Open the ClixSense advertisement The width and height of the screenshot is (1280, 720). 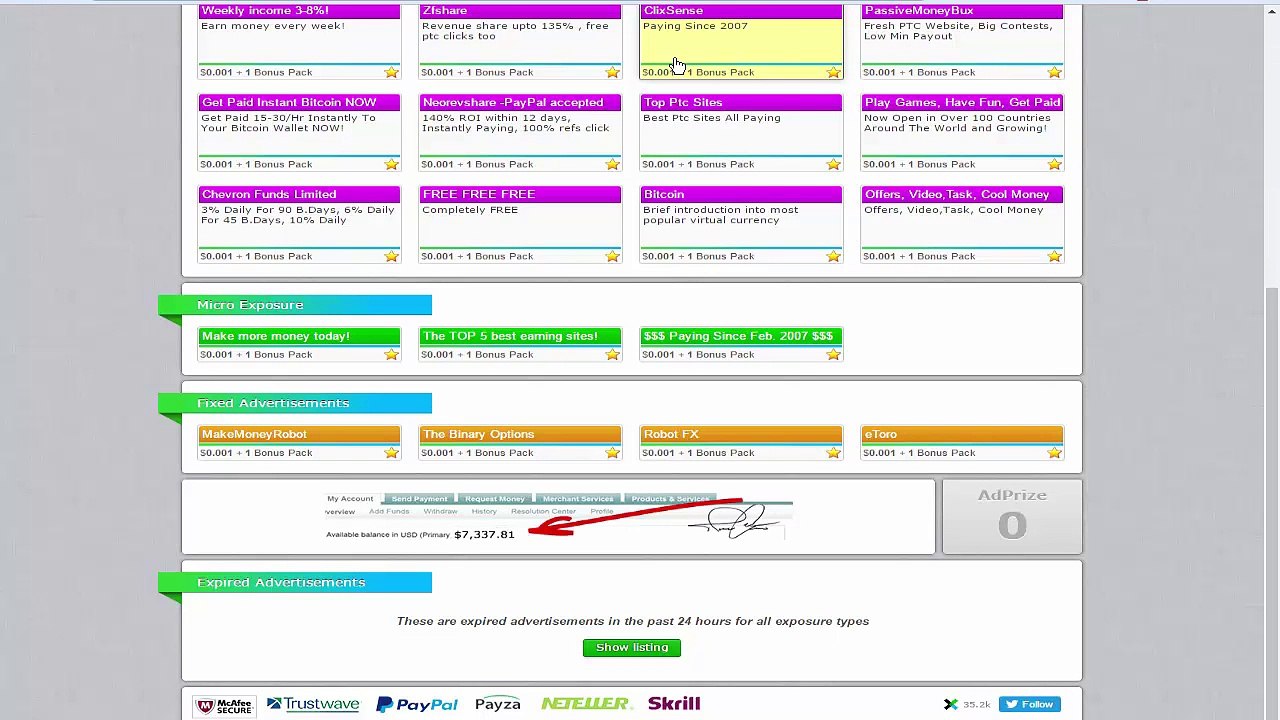pos(741,11)
